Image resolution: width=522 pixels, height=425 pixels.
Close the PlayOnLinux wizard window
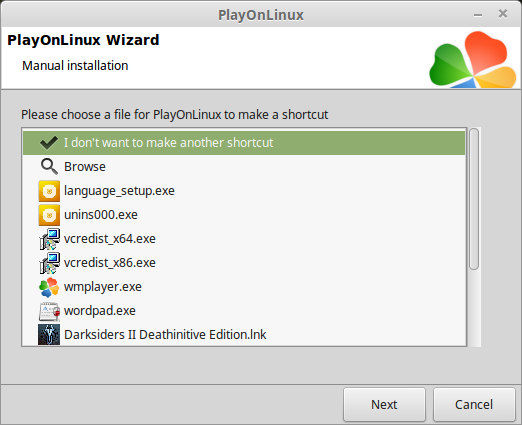point(503,14)
